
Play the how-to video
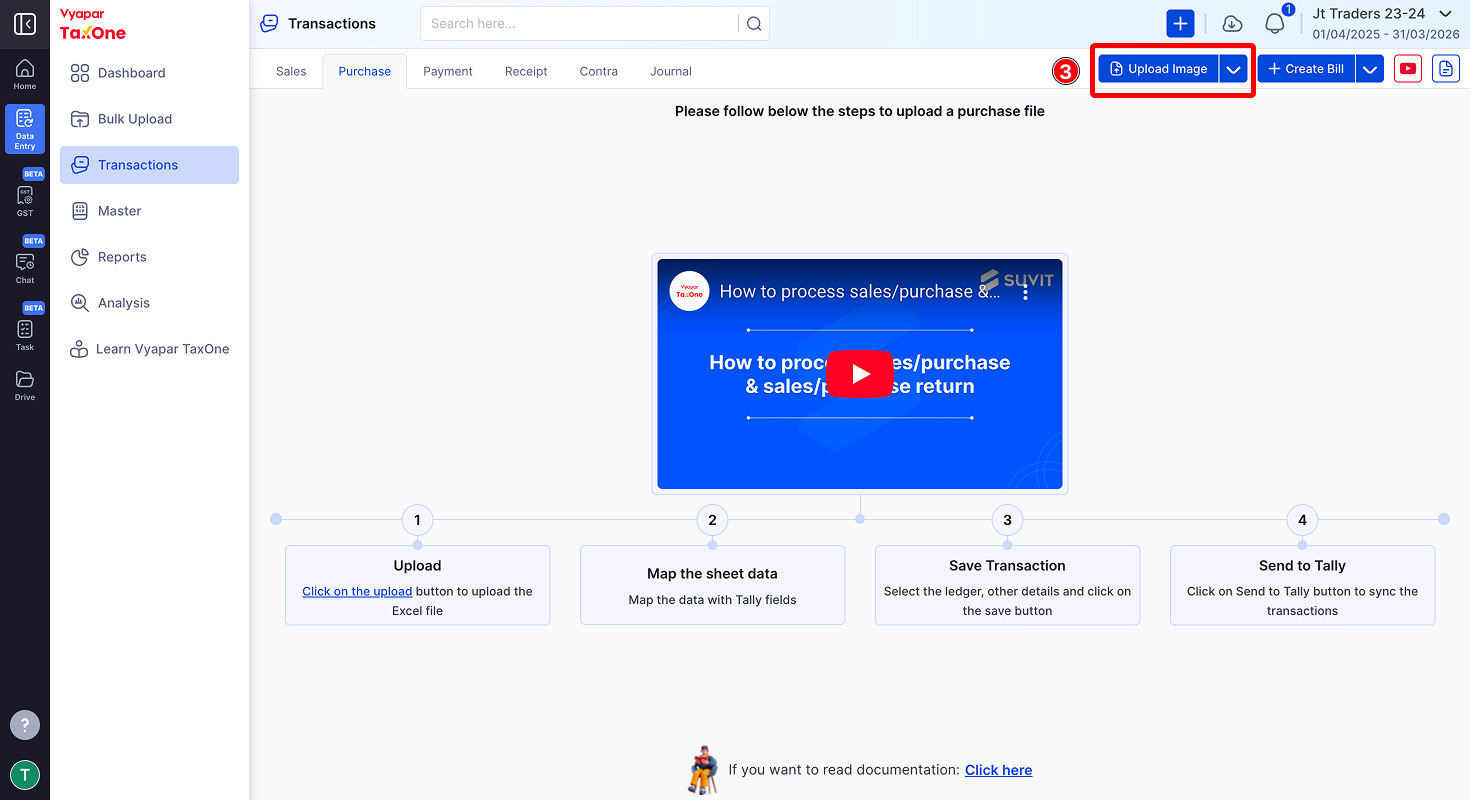(x=860, y=374)
